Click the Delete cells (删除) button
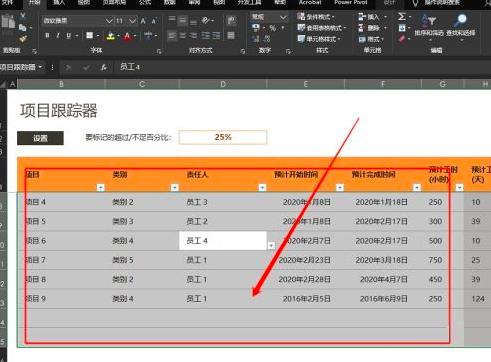Screen dimensions: 491x362 pos(372,28)
